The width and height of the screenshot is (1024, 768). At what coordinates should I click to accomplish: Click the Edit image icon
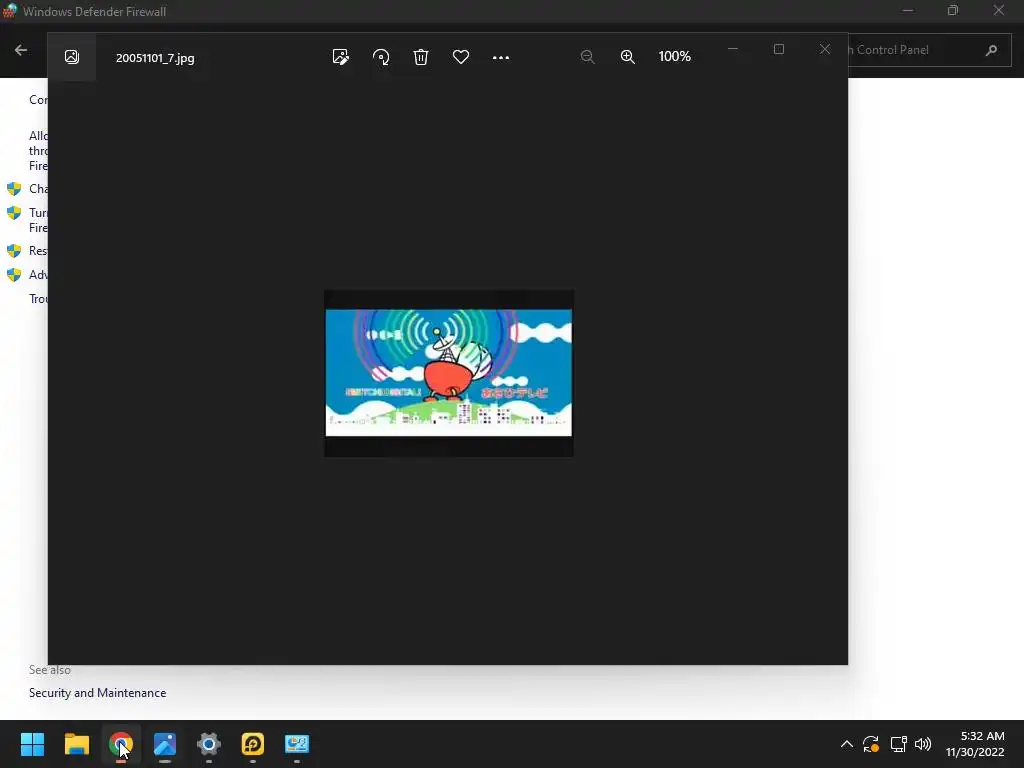340,57
